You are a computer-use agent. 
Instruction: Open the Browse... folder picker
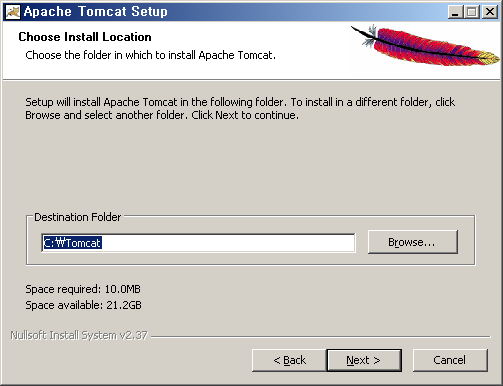tap(413, 242)
